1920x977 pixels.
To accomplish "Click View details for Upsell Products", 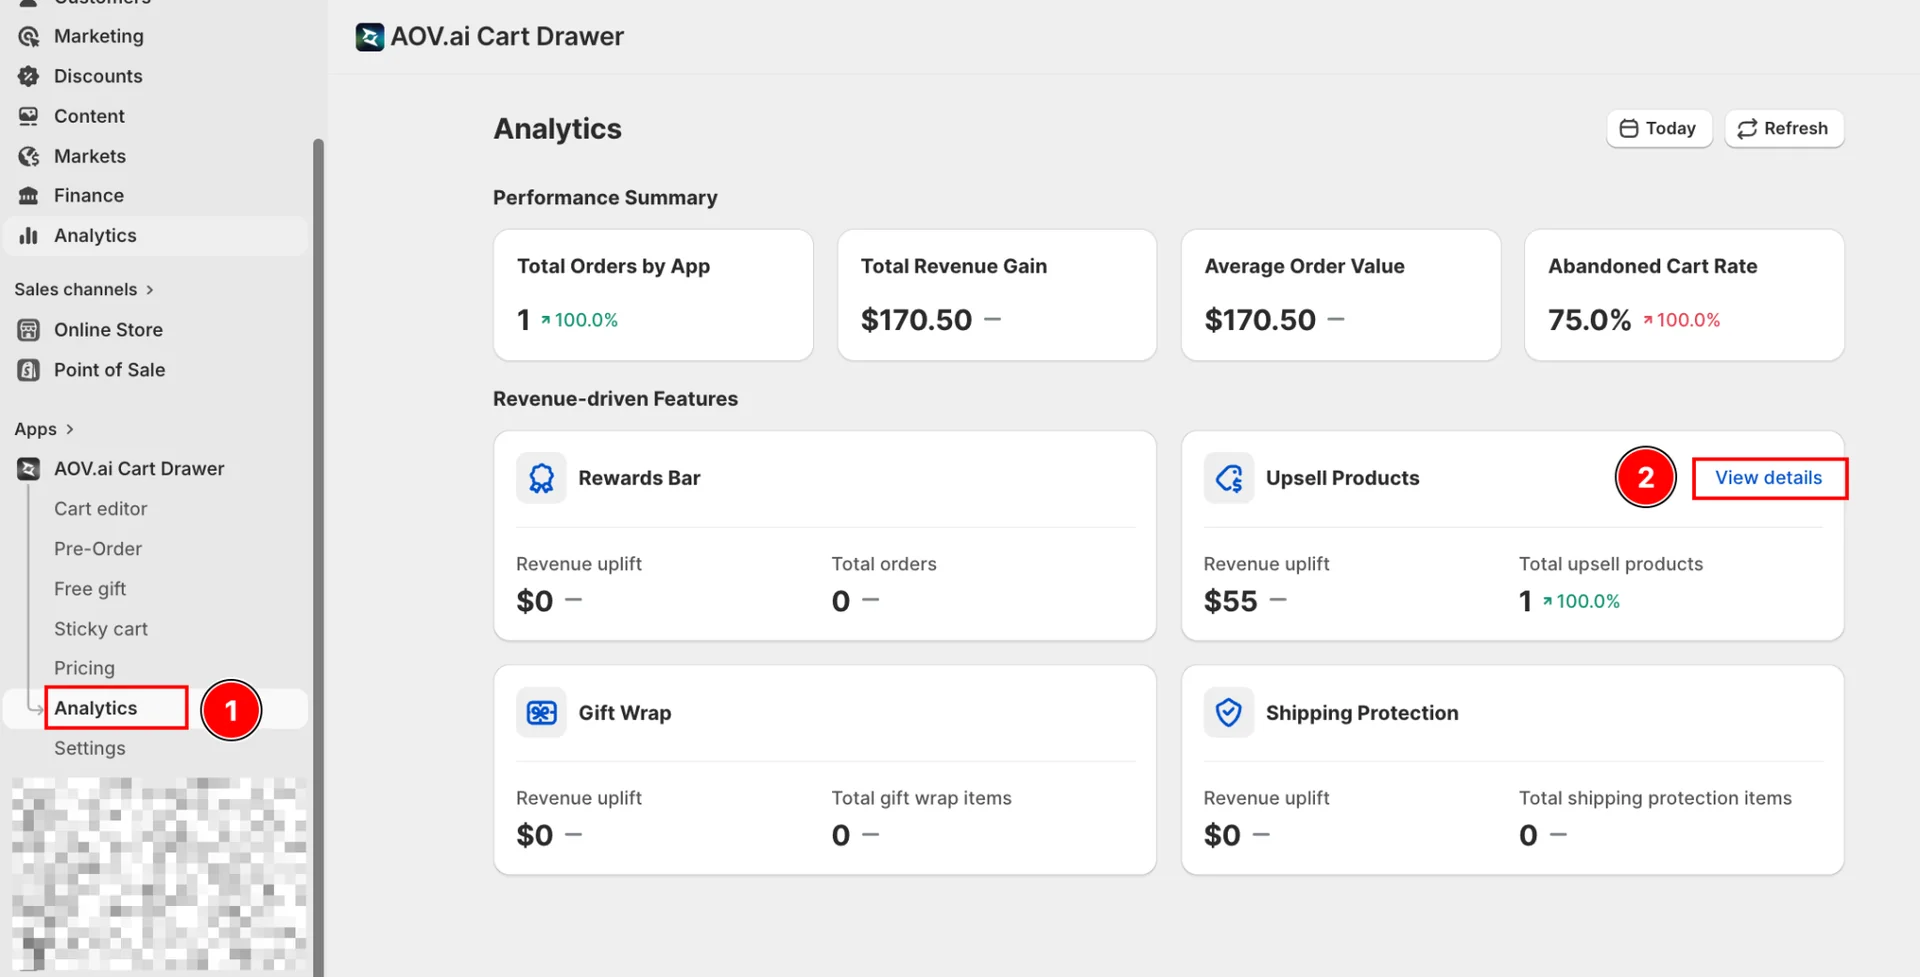I will 1768,478.
